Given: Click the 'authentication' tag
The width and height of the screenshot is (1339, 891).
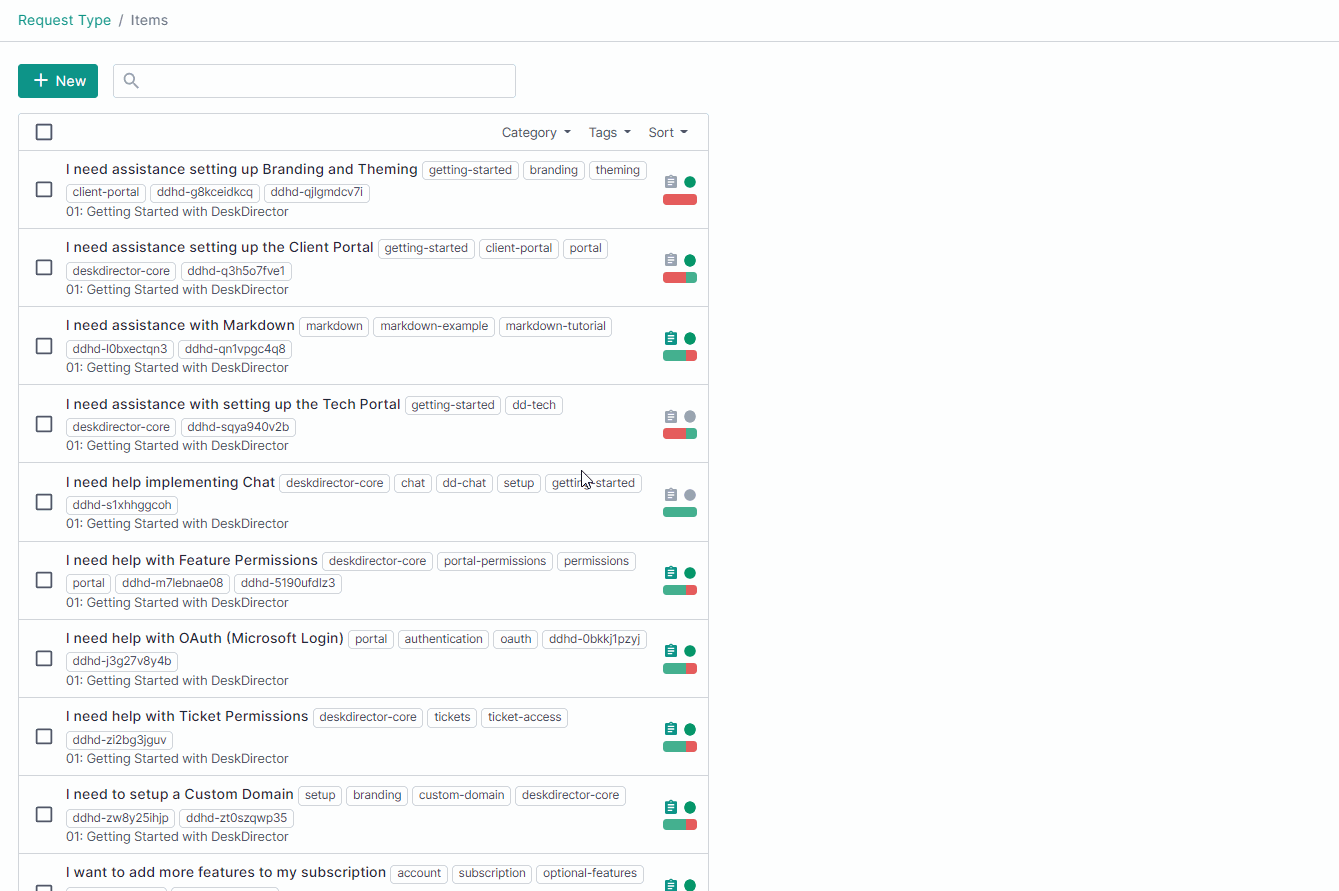Looking at the screenshot, I should (443, 639).
